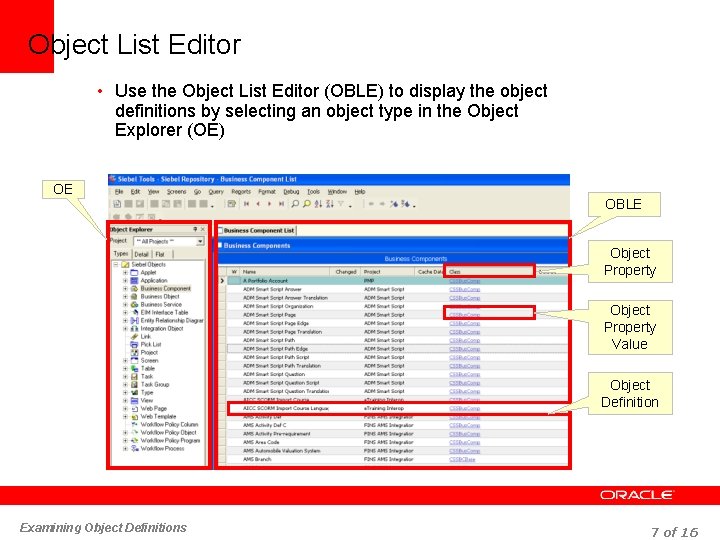Open the File menu
The width and height of the screenshot is (720, 540).
tap(119, 191)
